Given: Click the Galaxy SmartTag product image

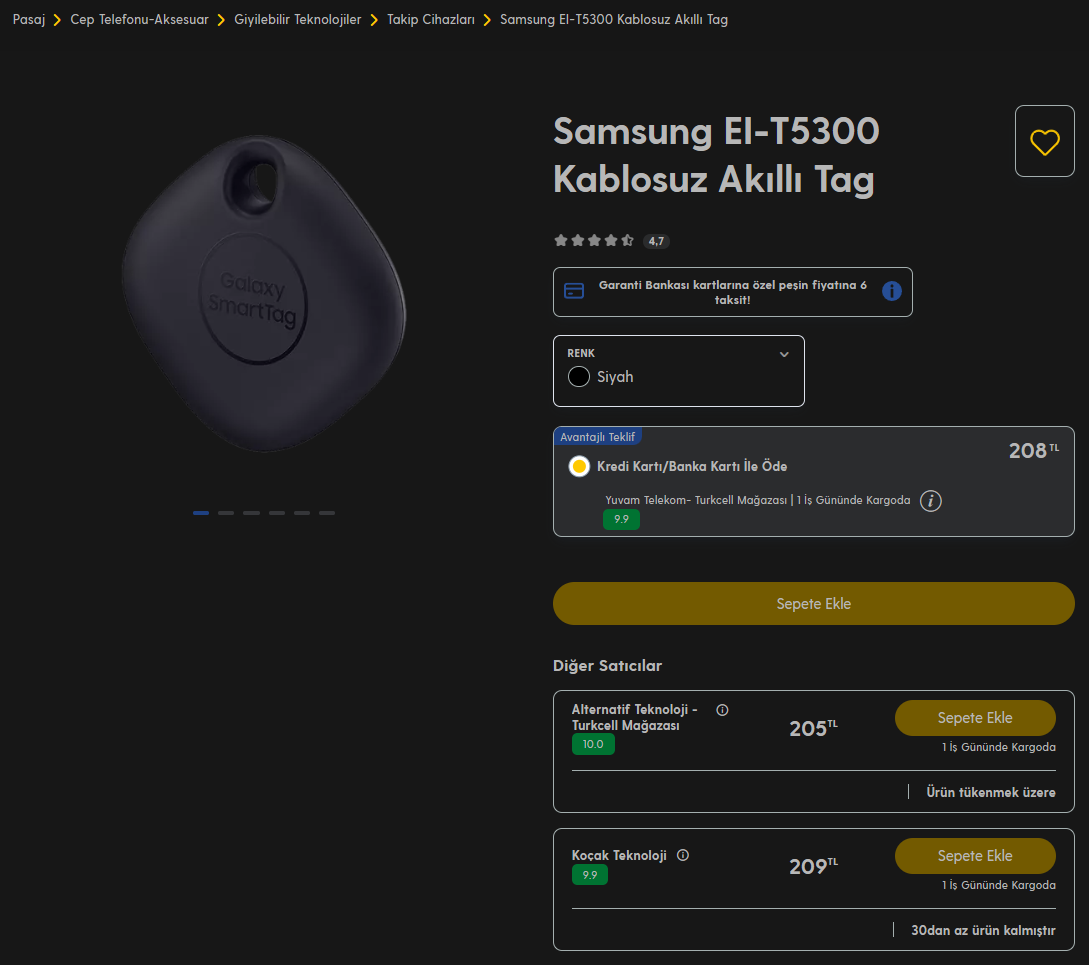Looking at the screenshot, I should point(265,294).
